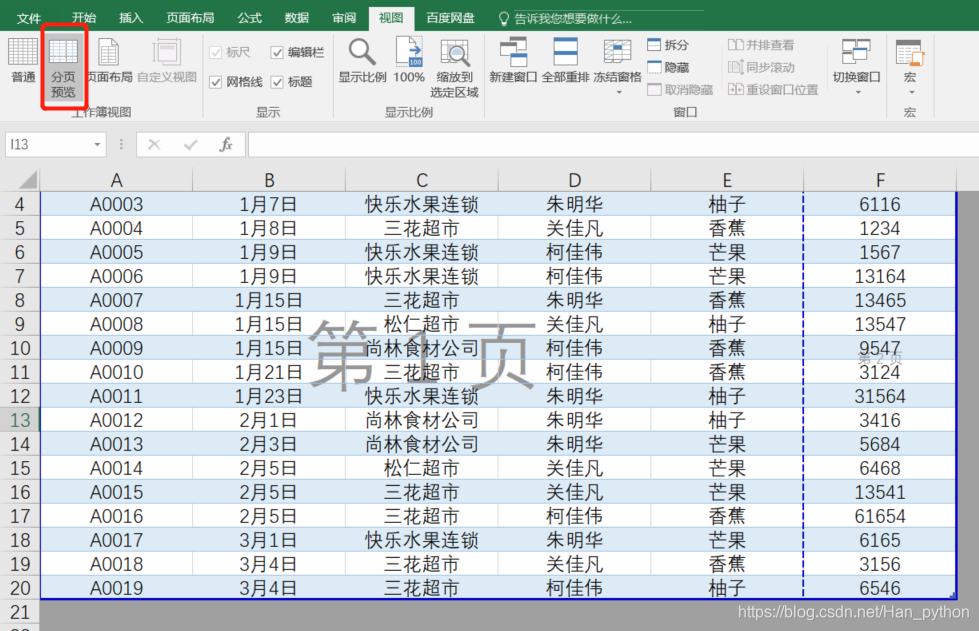Select row 20 header

(20, 588)
